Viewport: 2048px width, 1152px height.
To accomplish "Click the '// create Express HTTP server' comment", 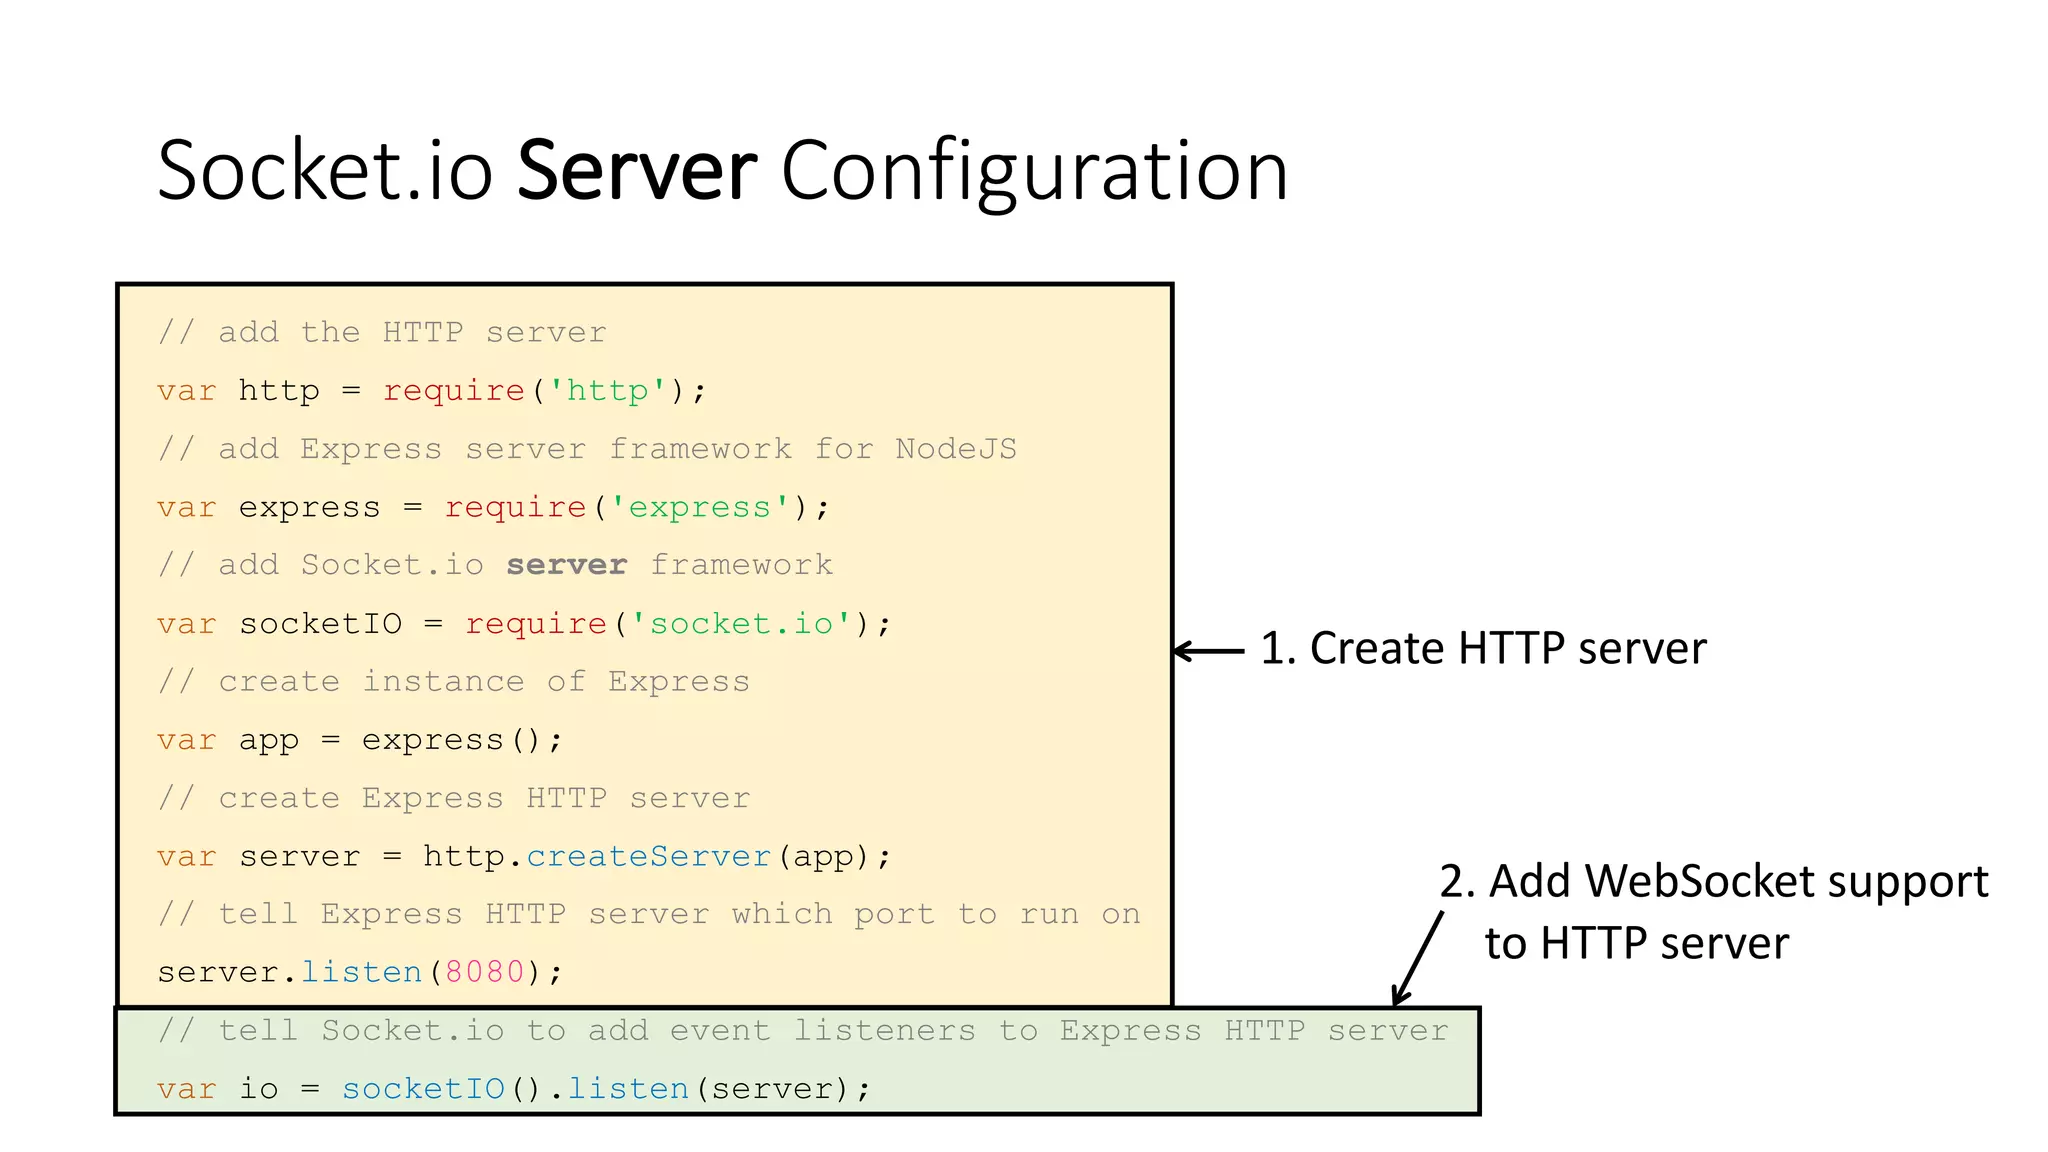I will coord(454,799).
